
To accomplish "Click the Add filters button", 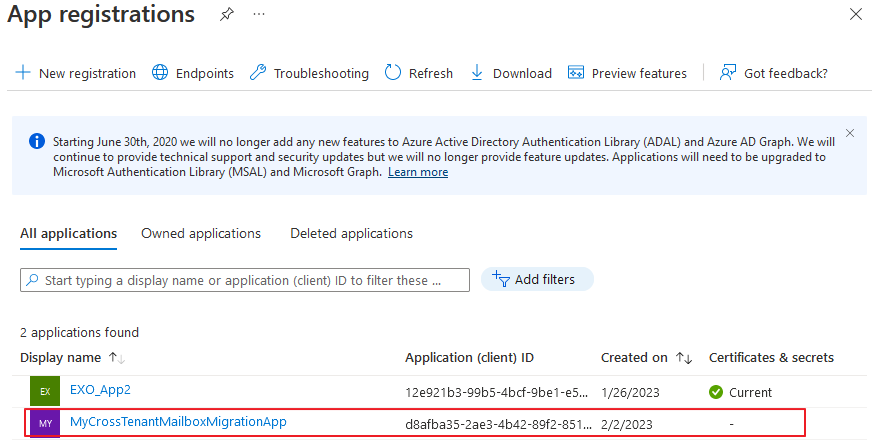I will (x=537, y=279).
